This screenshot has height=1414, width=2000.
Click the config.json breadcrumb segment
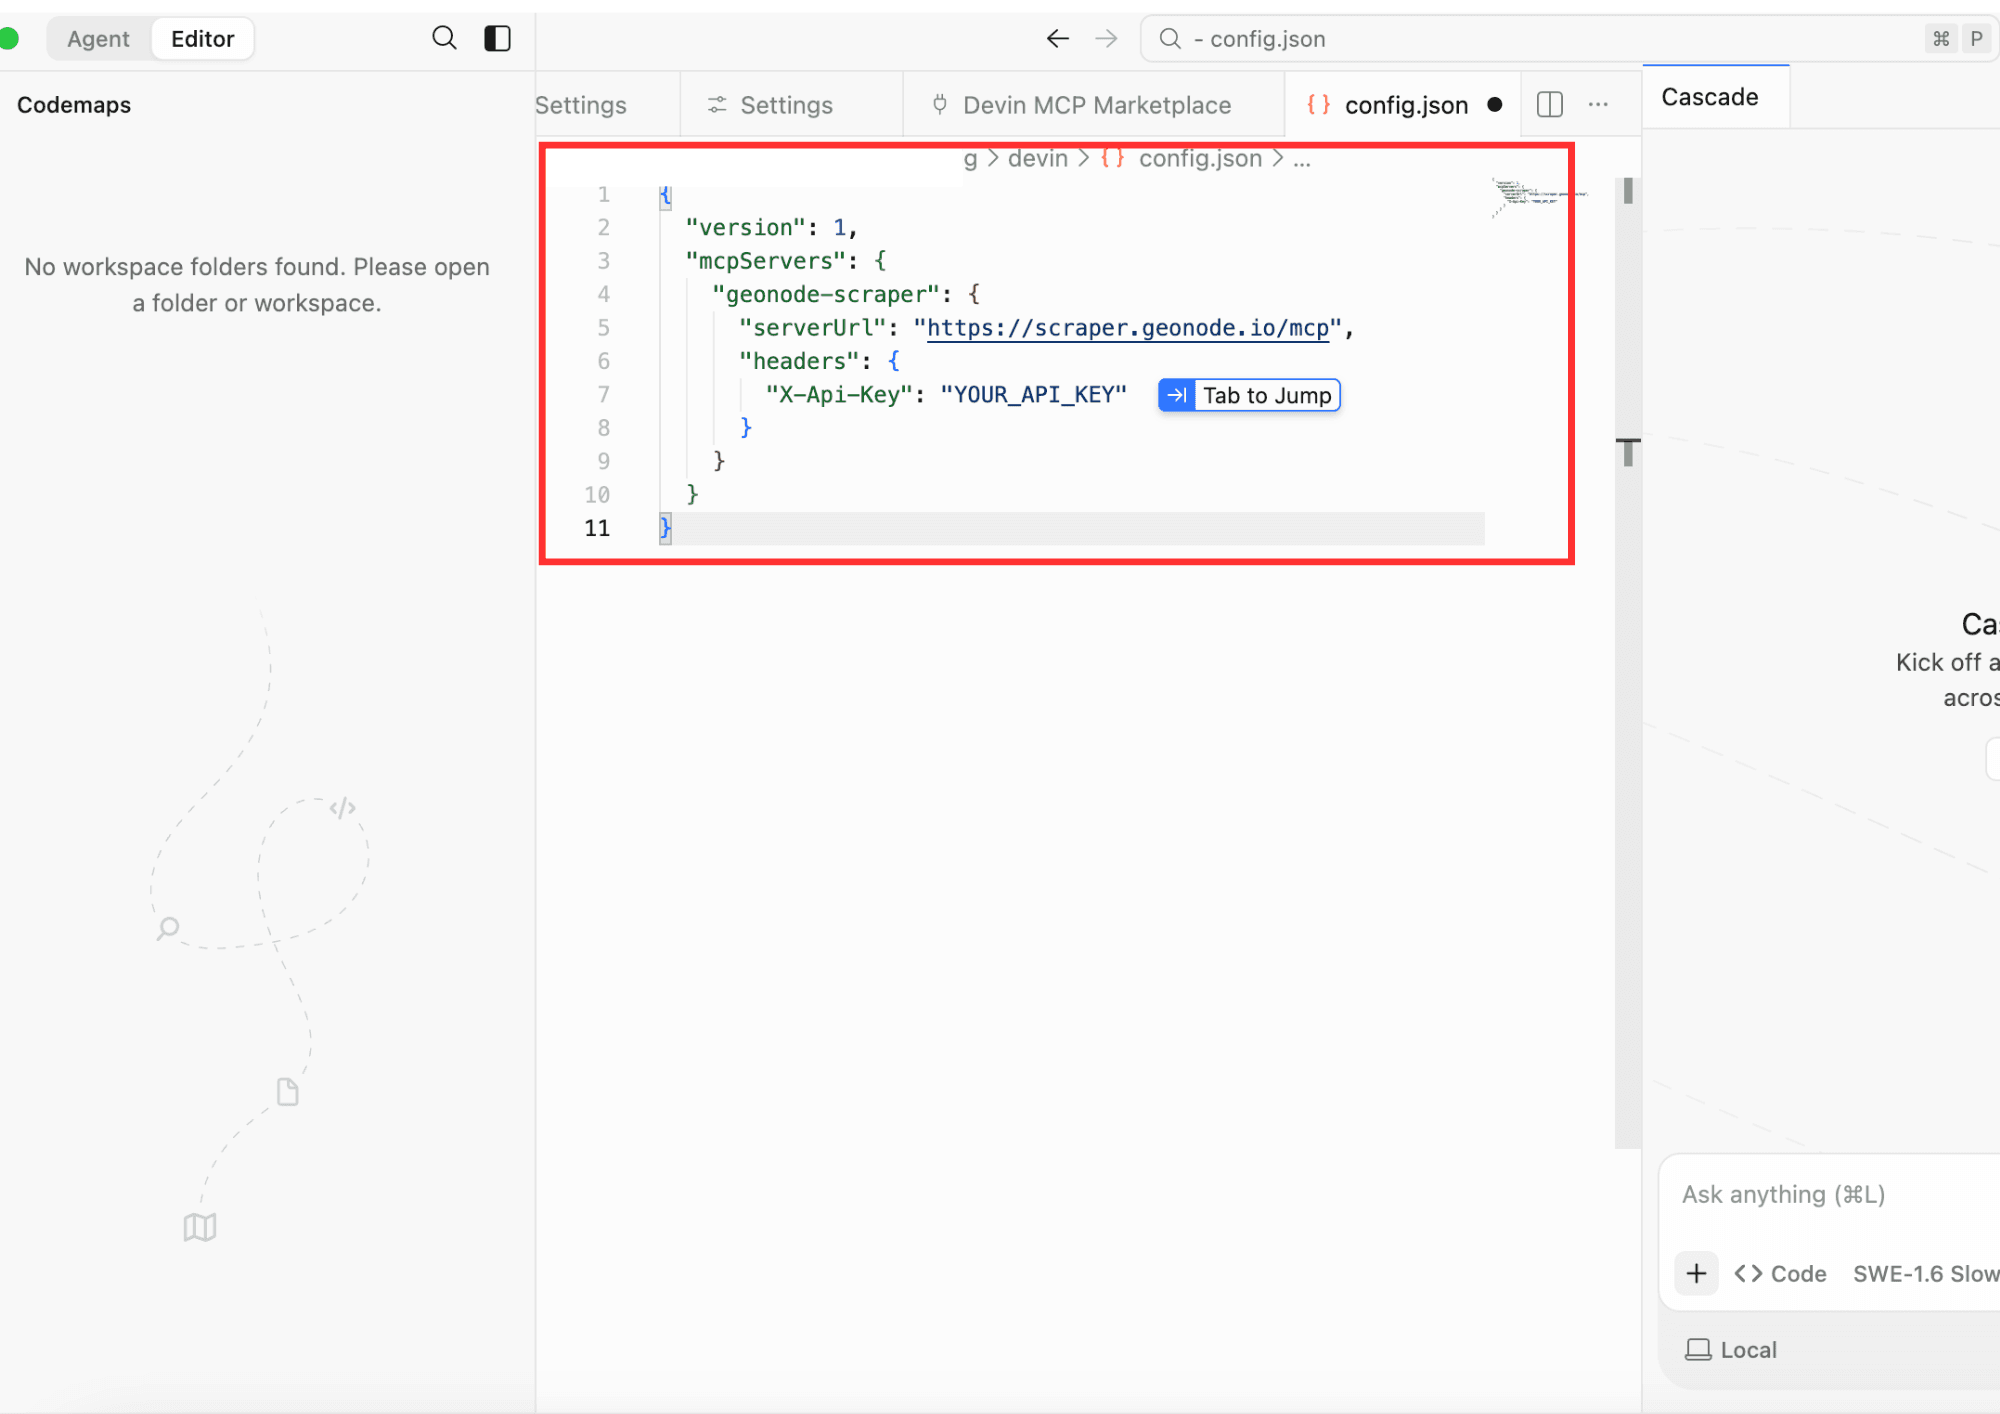coord(1200,158)
